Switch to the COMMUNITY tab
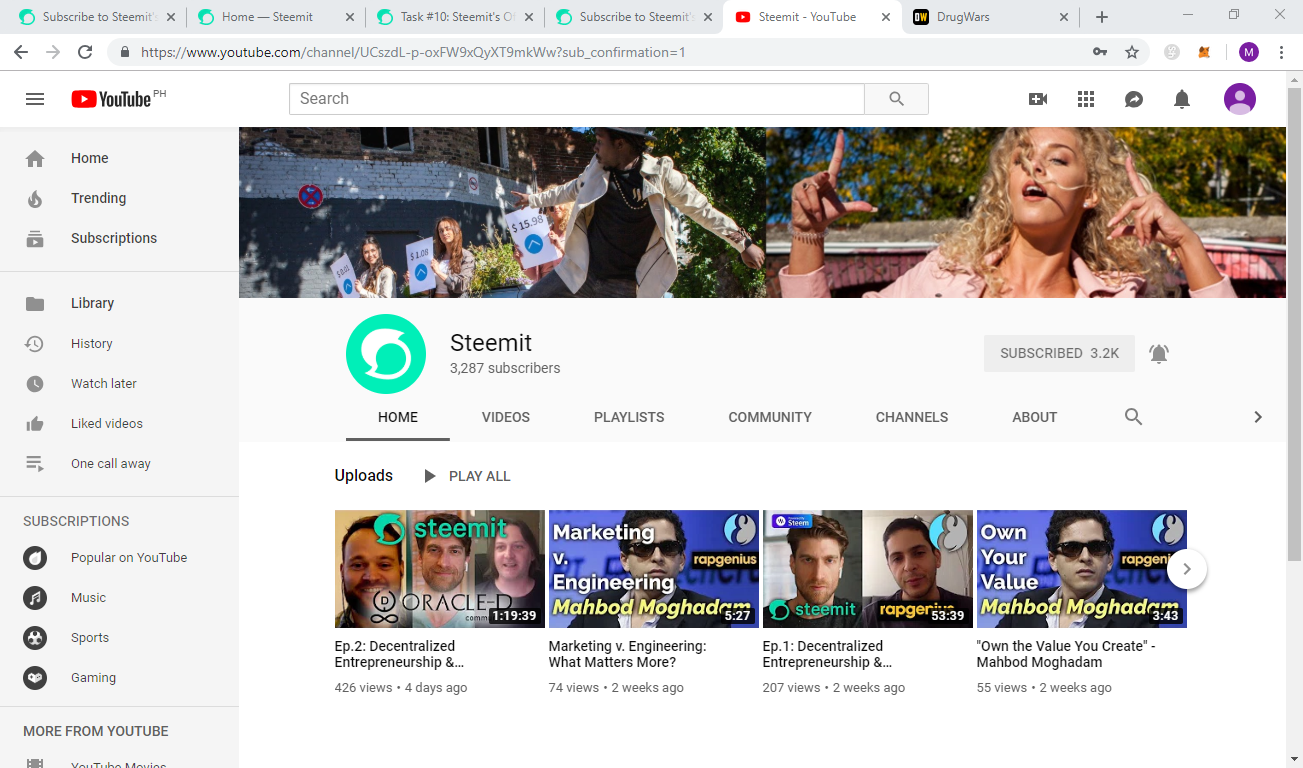 tap(770, 417)
